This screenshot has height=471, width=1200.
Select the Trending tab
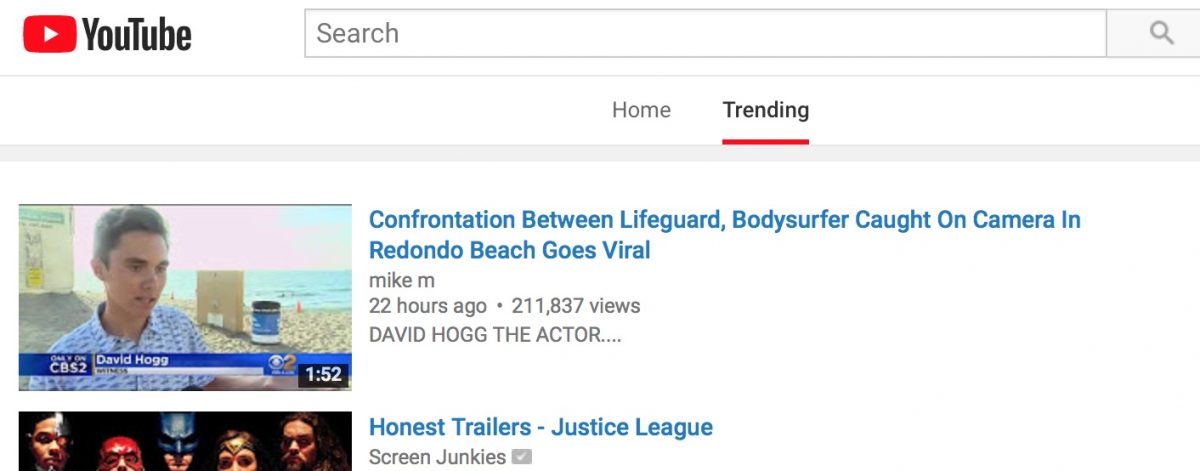(x=765, y=110)
